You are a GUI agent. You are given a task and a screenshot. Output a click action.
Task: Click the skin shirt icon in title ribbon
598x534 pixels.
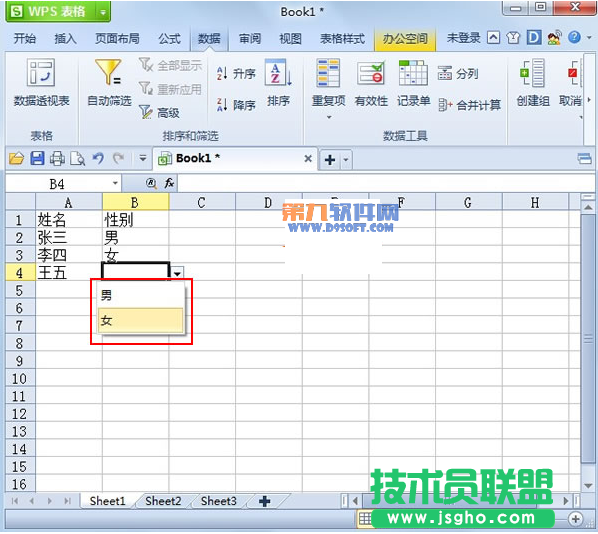click(x=513, y=38)
